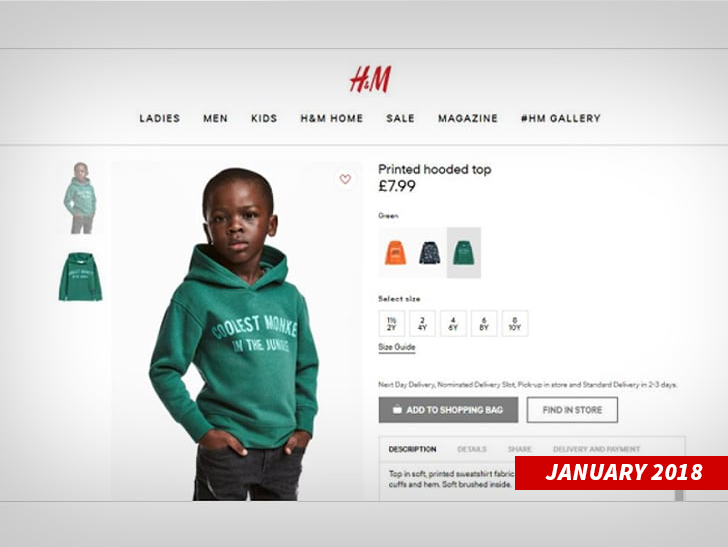728x547 pixels.
Task: Select size 1½-2Y
Action: pos(392,323)
